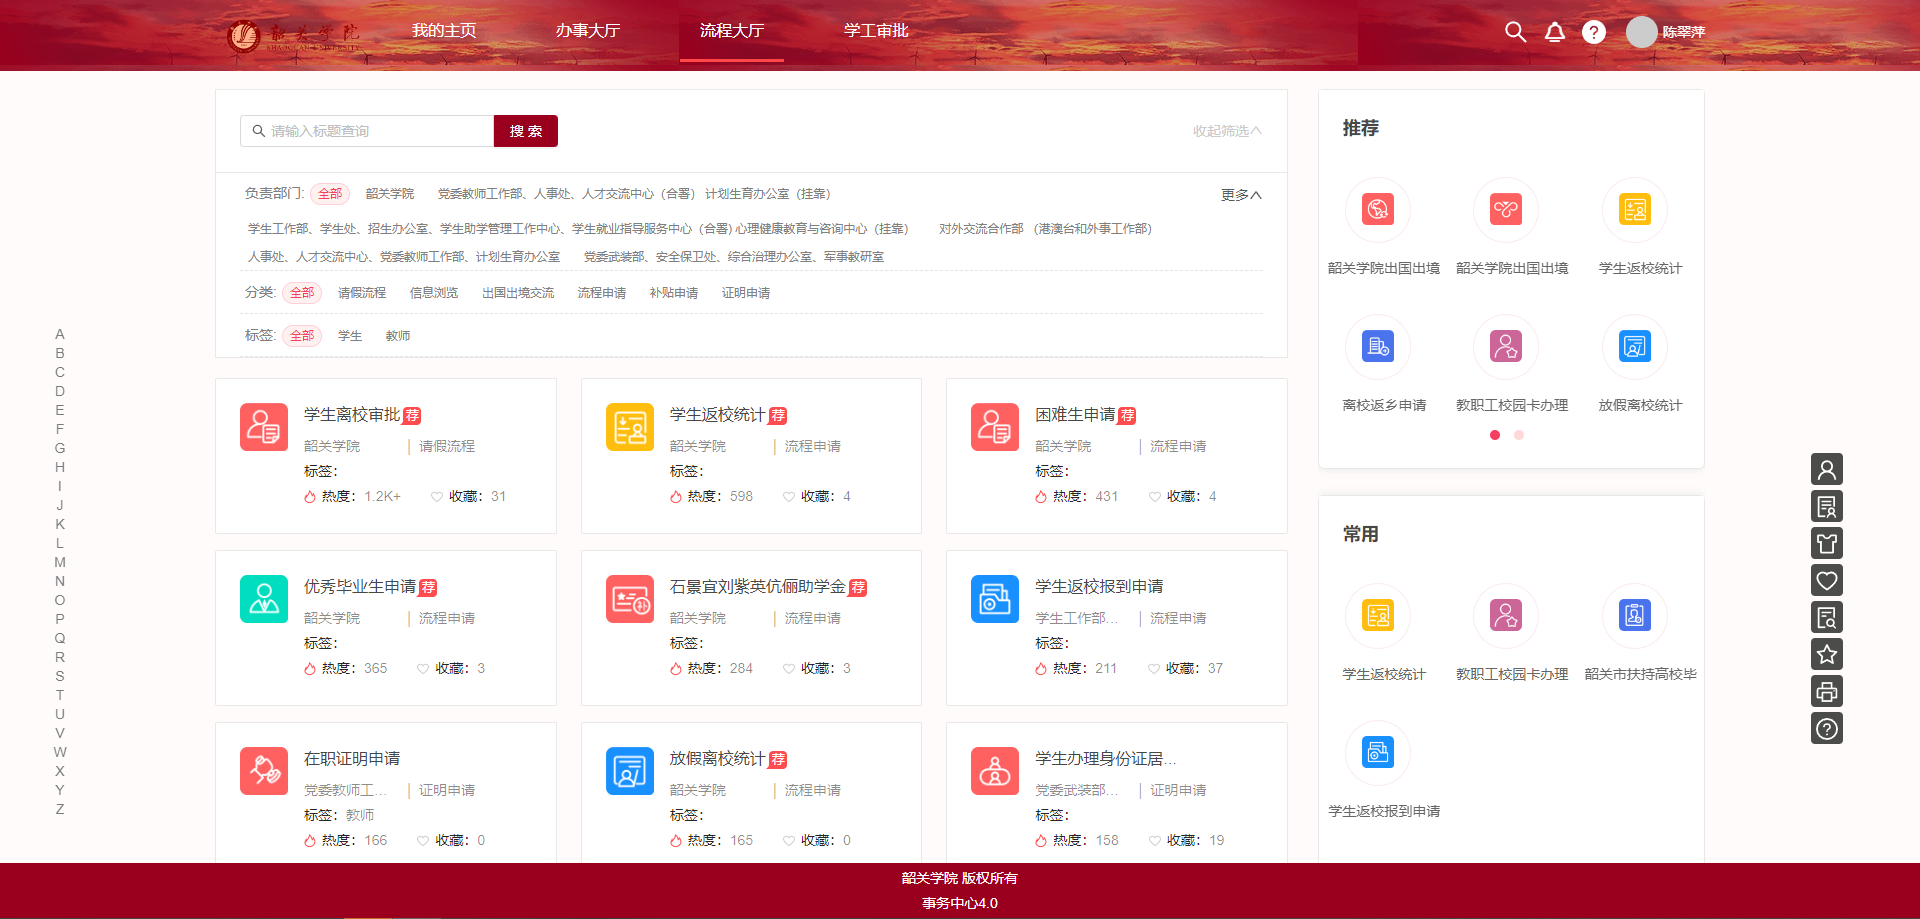Click the printer icon in right sidebar
1920x919 pixels.
[x=1826, y=692]
